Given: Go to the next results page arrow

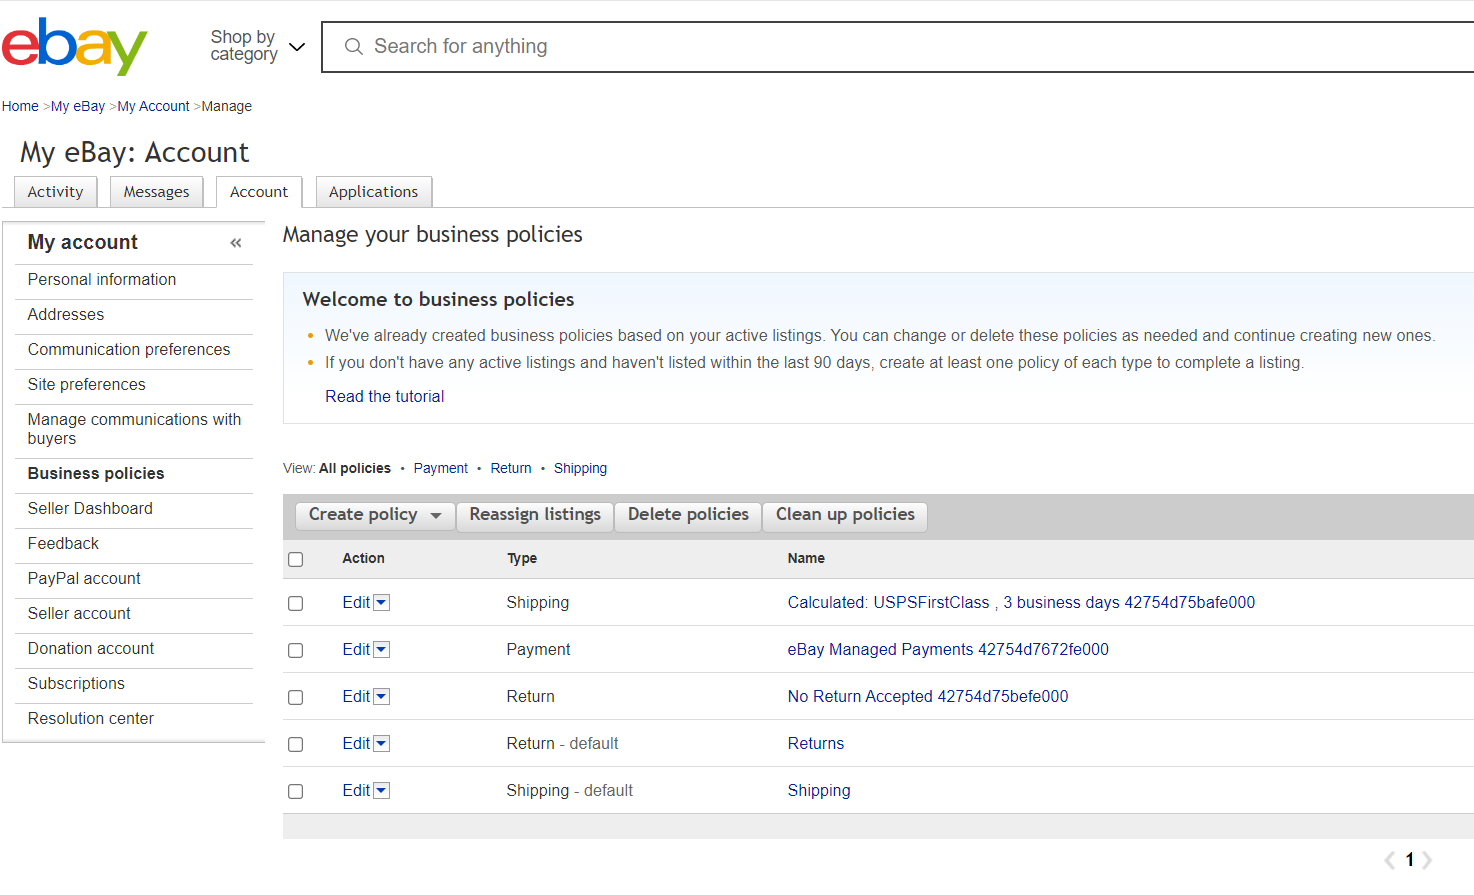Looking at the screenshot, I should (x=1427, y=859).
